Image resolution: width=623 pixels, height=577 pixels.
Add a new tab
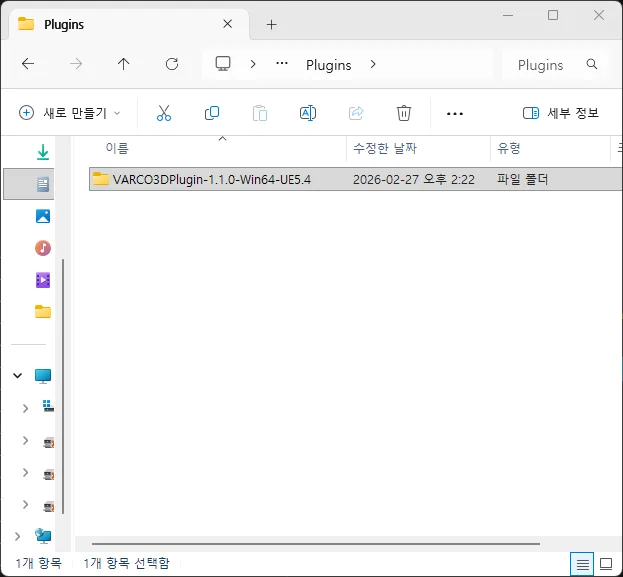272,25
